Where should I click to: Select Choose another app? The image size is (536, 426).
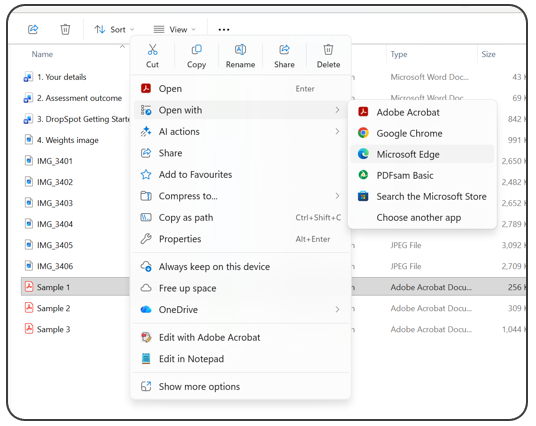point(422,217)
